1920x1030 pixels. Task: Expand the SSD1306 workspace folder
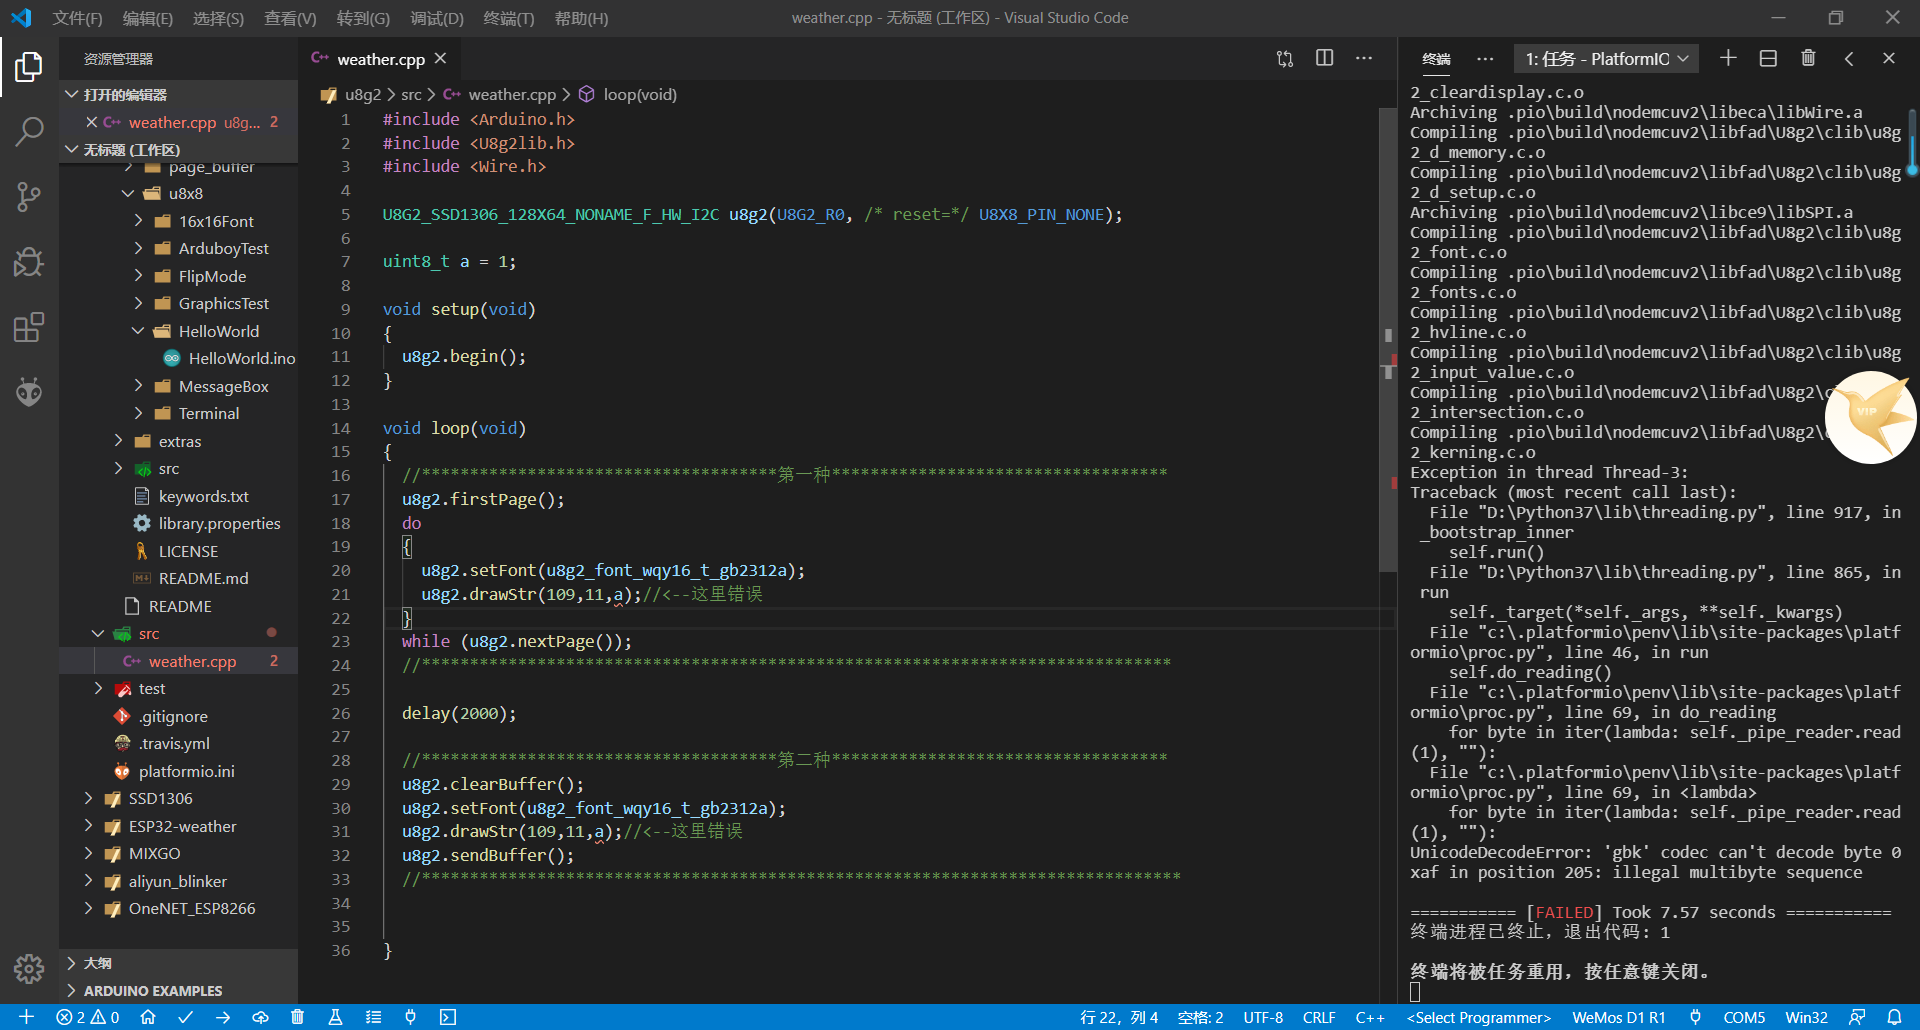tap(88, 798)
